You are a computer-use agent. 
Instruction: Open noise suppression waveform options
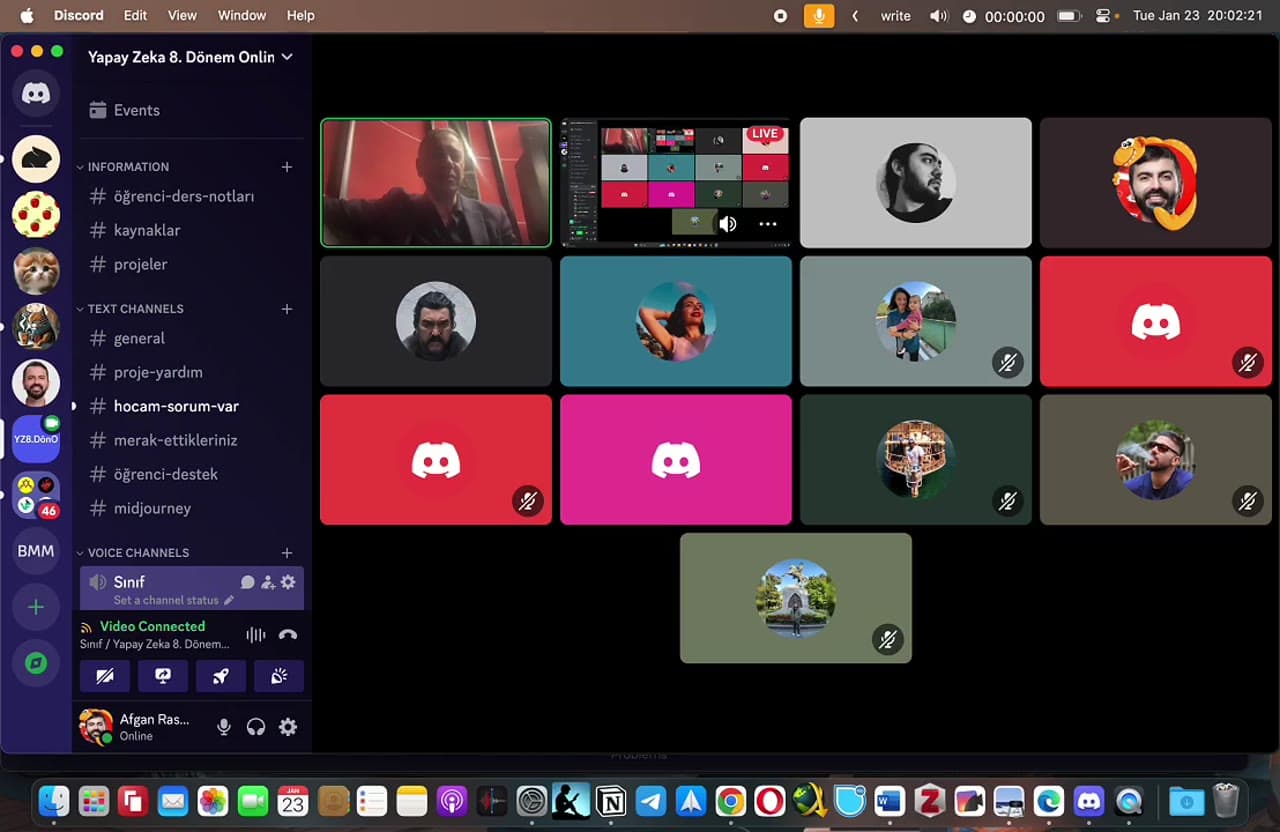pos(256,634)
